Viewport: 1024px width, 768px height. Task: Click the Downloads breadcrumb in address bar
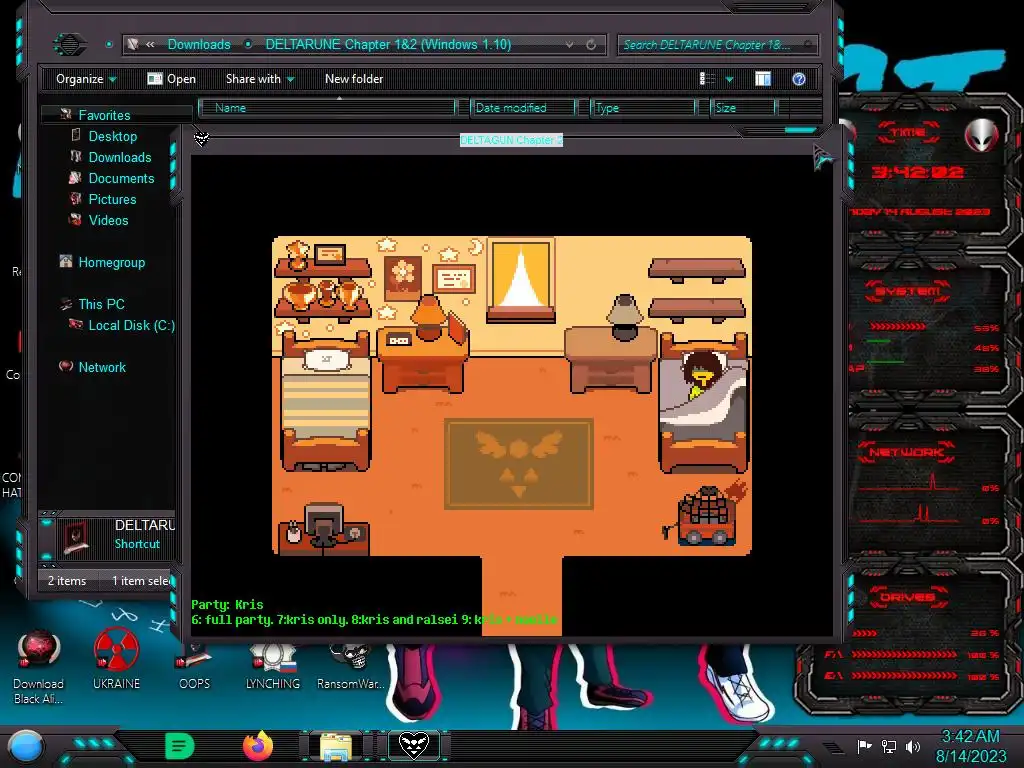(199, 44)
